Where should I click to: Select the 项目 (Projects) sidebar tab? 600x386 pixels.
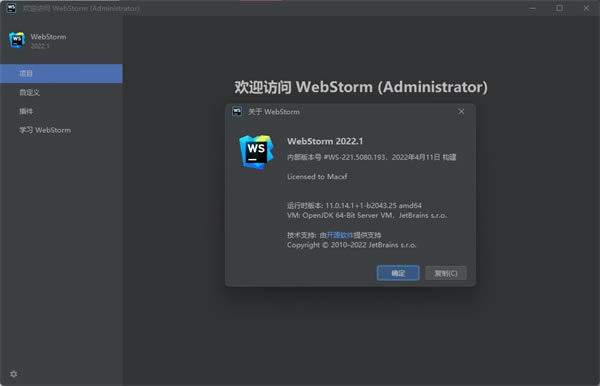[61, 73]
